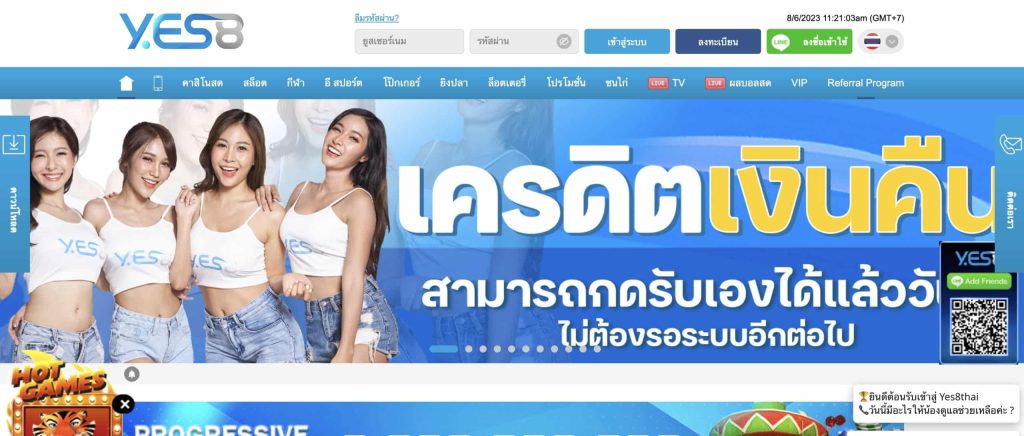This screenshot has height=436, width=1024.
Task: Click the username input field
Action: pos(409,42)
